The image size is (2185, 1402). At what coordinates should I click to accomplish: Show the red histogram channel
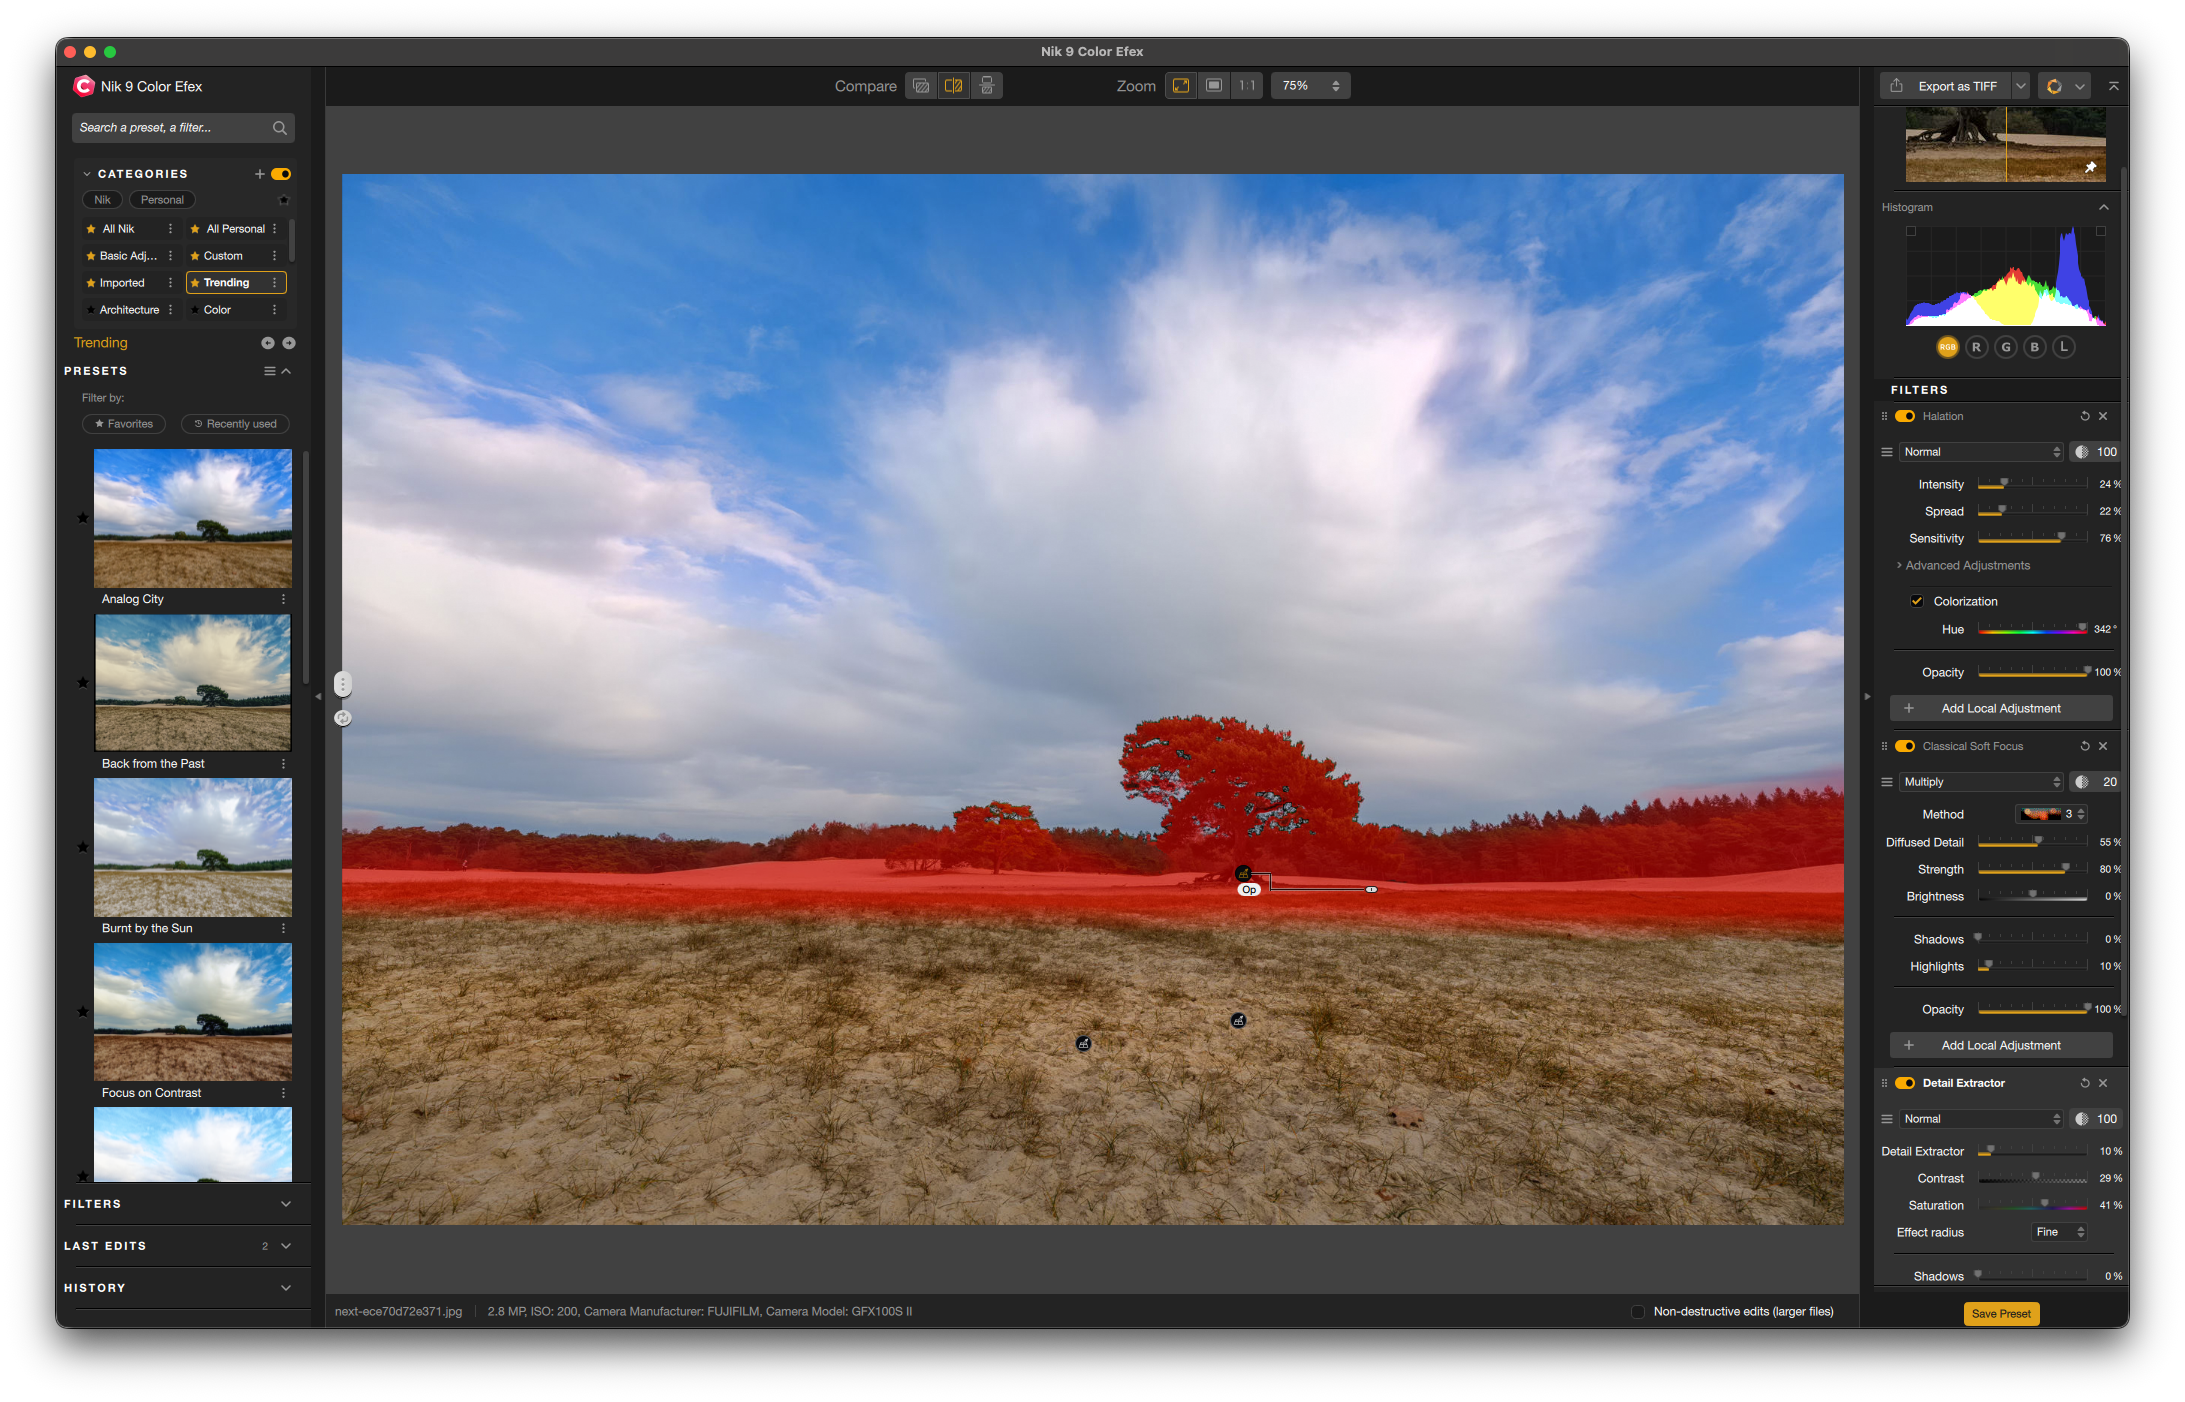point(1976,347)
